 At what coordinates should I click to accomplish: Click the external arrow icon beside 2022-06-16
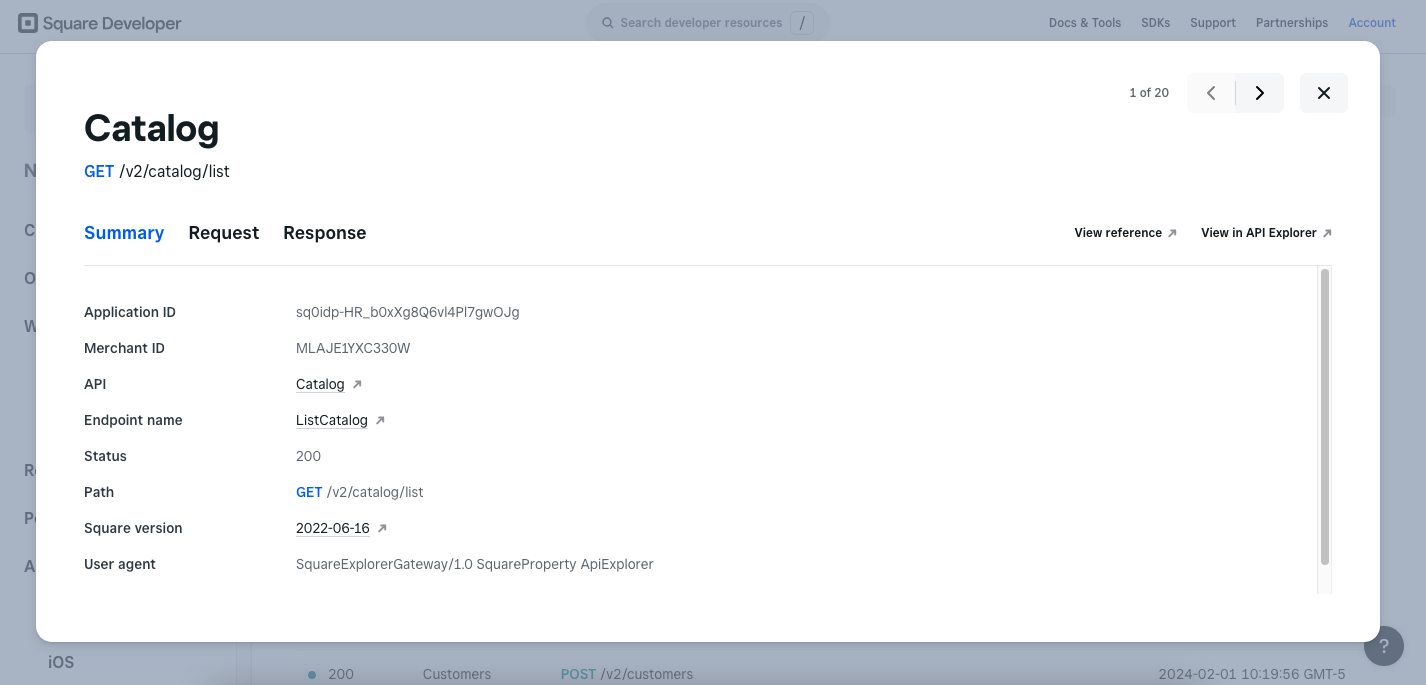382,528
